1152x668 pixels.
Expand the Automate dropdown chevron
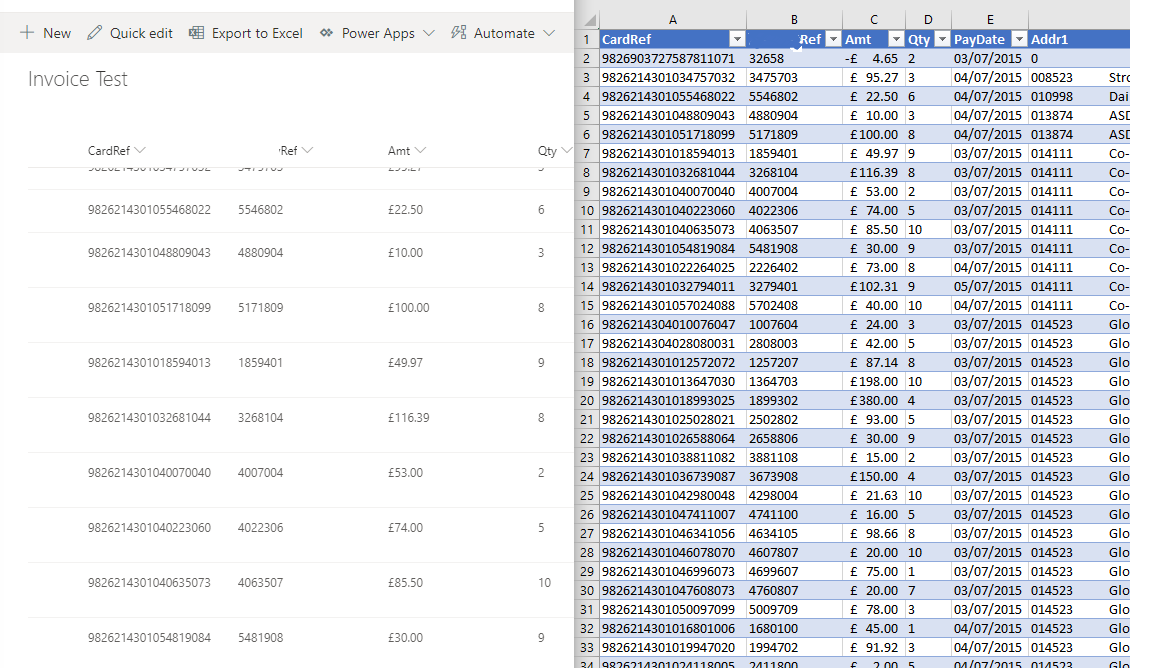549,33
